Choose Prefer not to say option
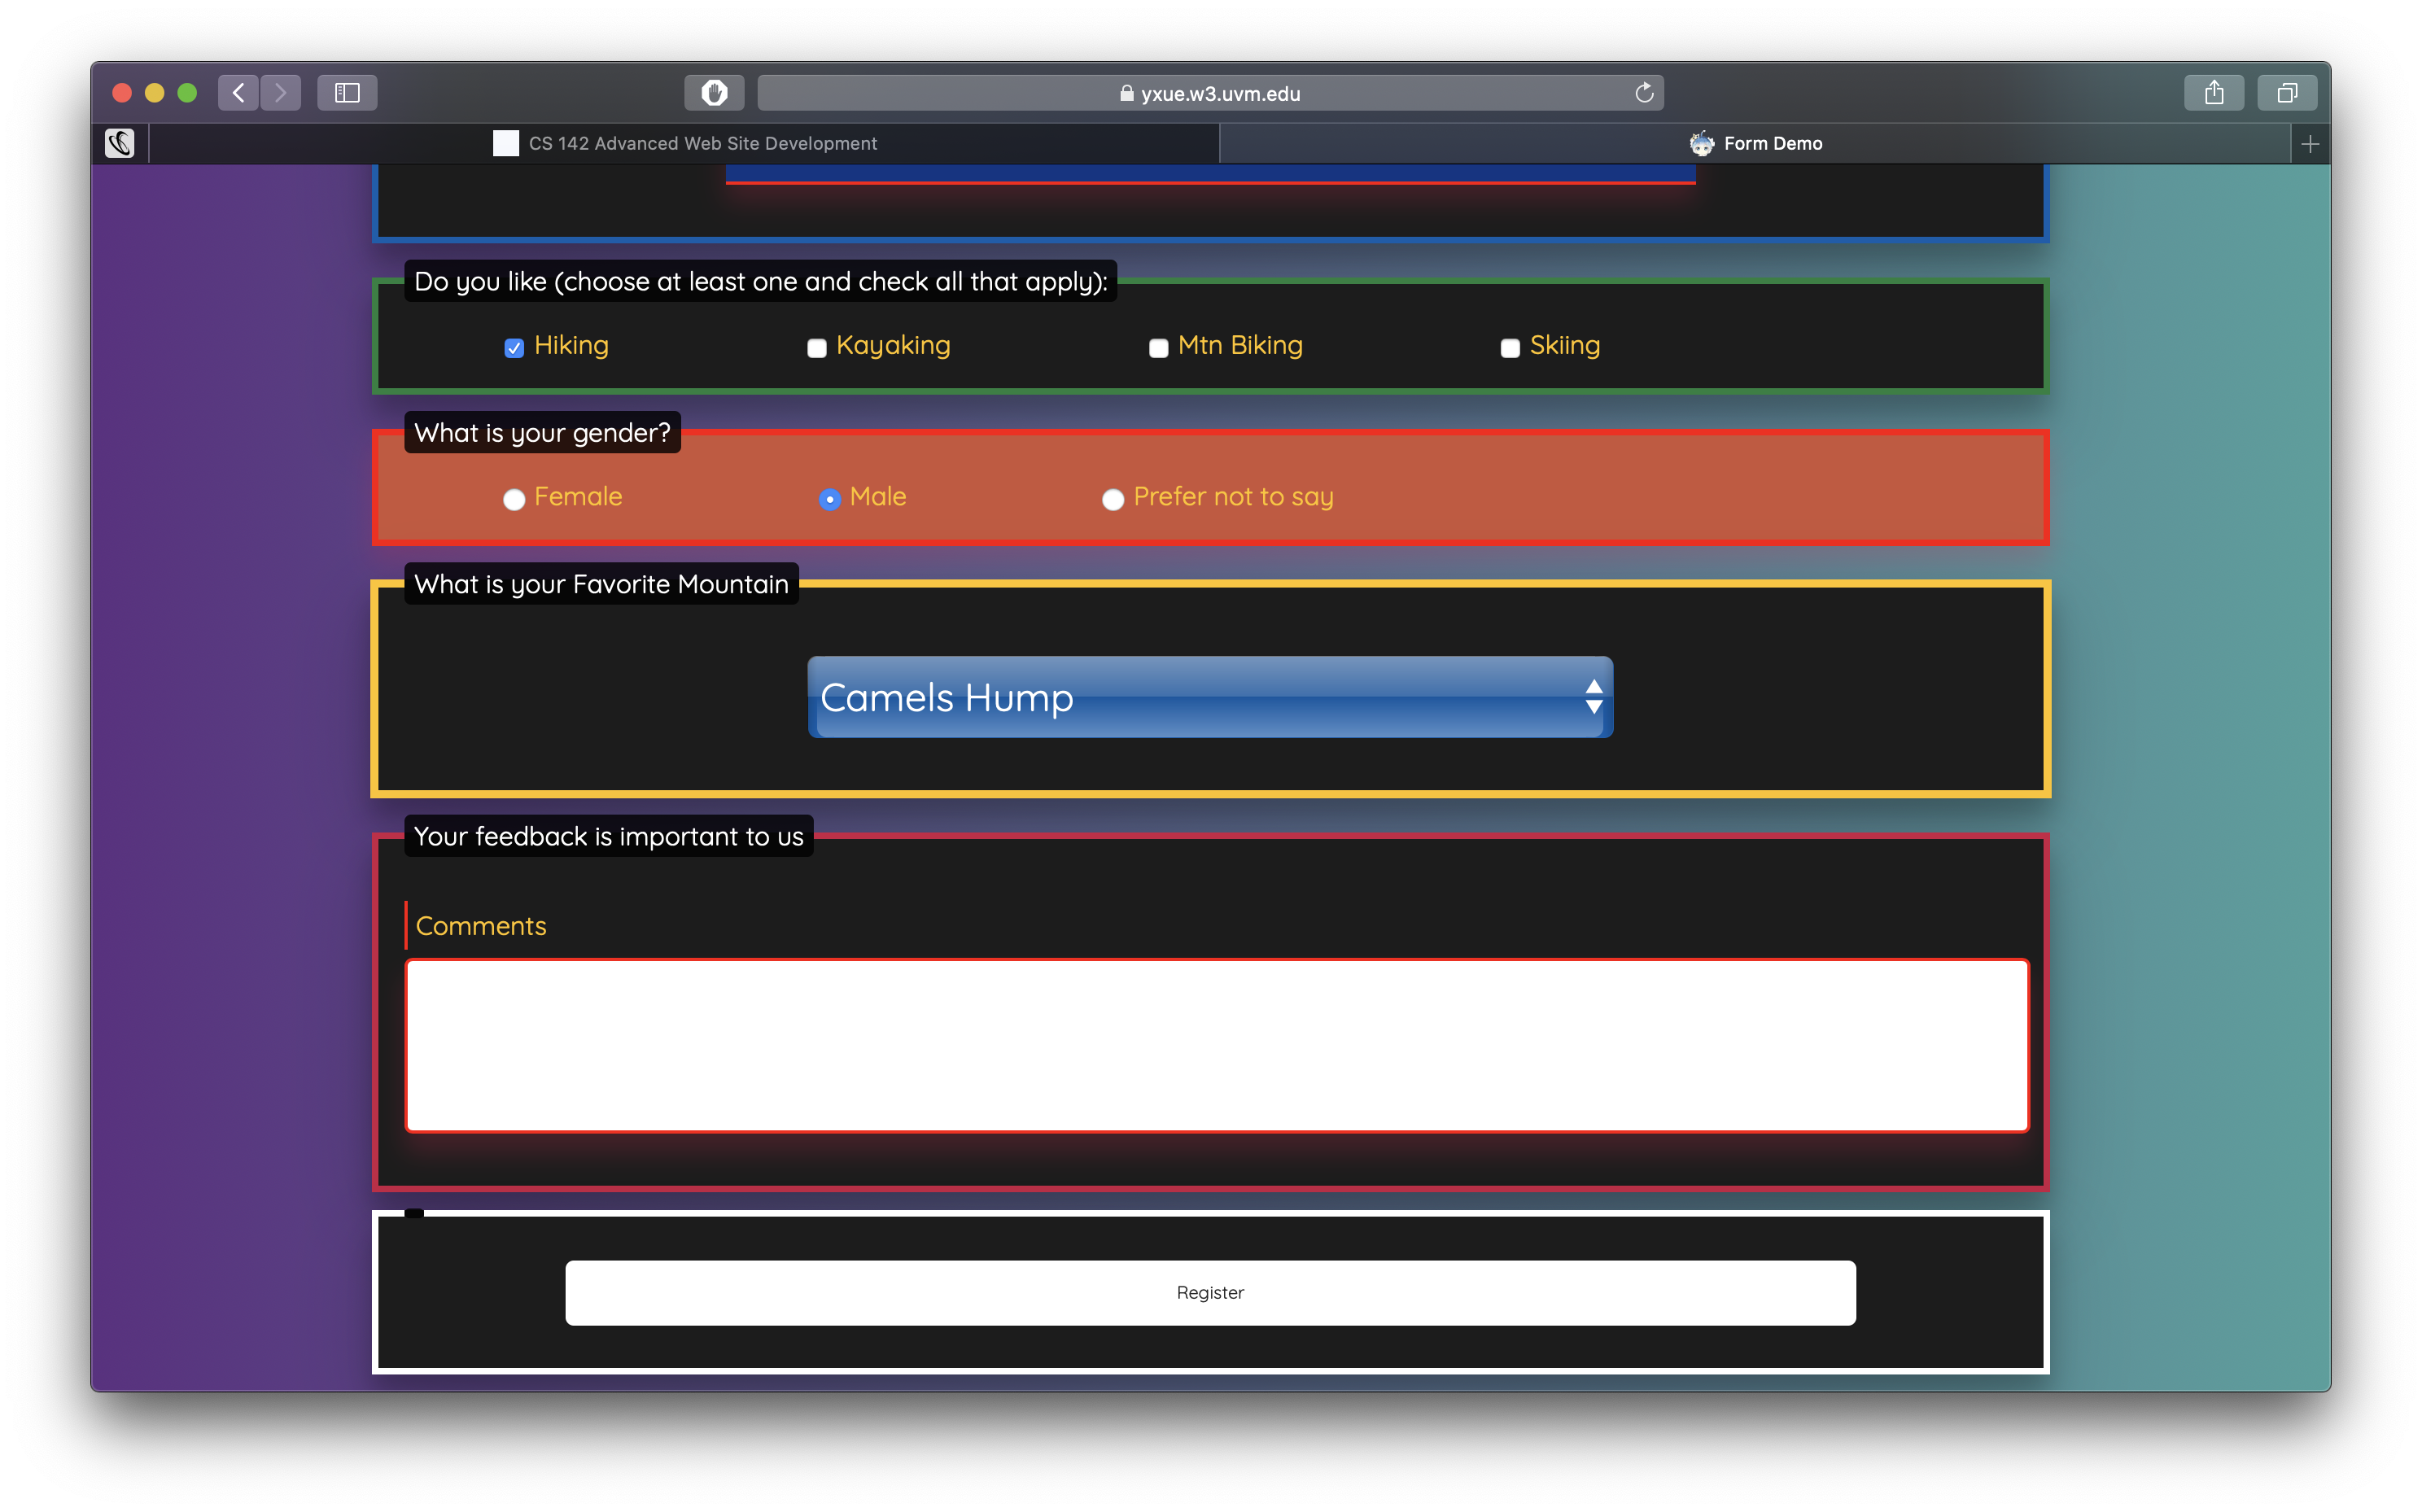The image size is (2422, 1512). coord(1113,499)
